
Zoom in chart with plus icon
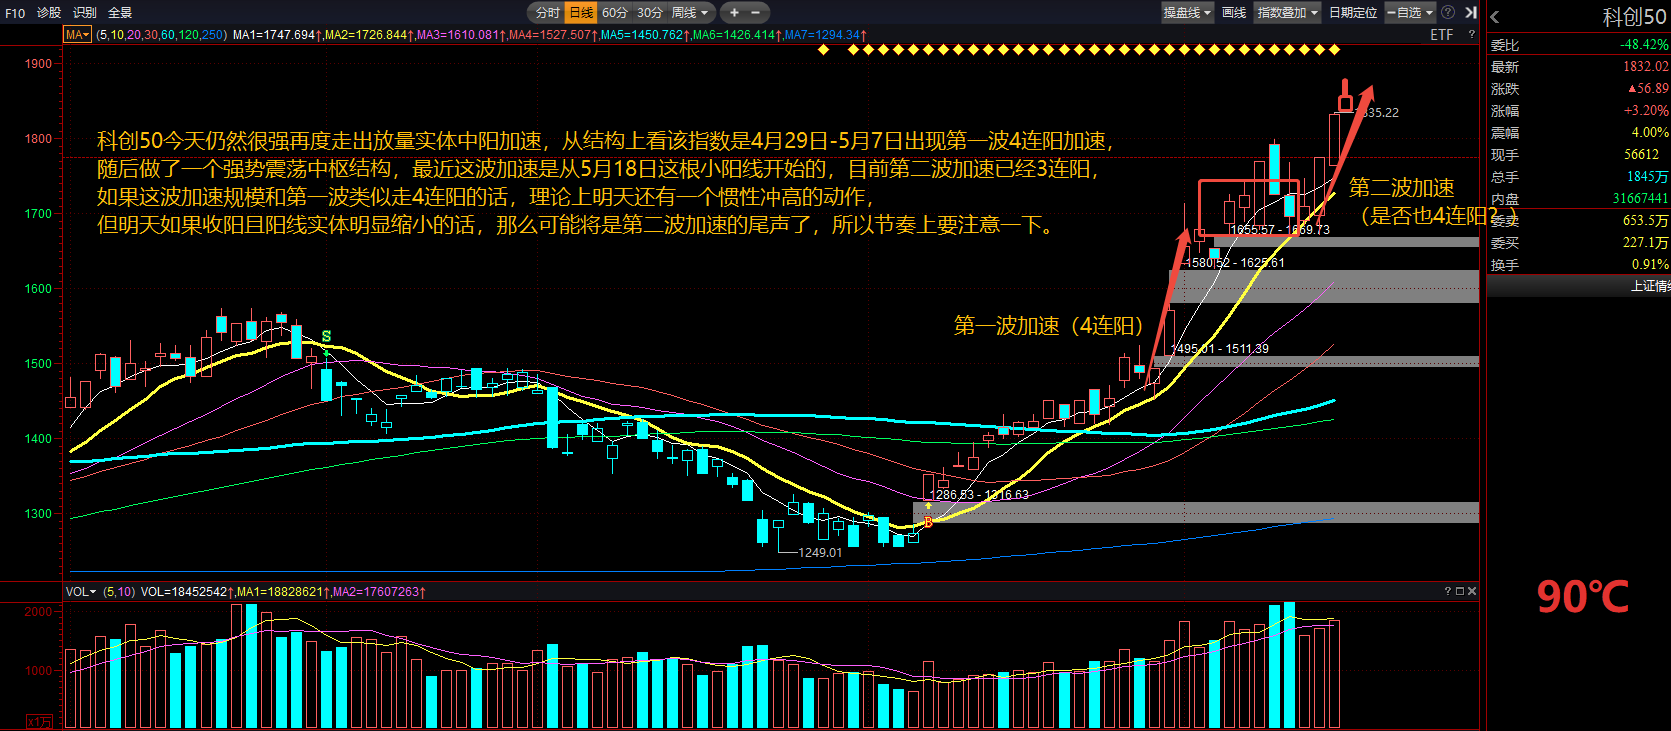(x=734, y=13)
